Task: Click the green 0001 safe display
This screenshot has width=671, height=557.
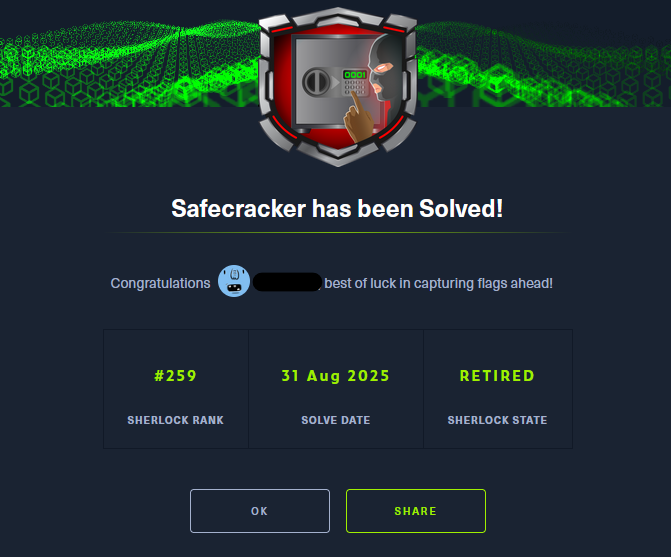Action: pos(355,74)
